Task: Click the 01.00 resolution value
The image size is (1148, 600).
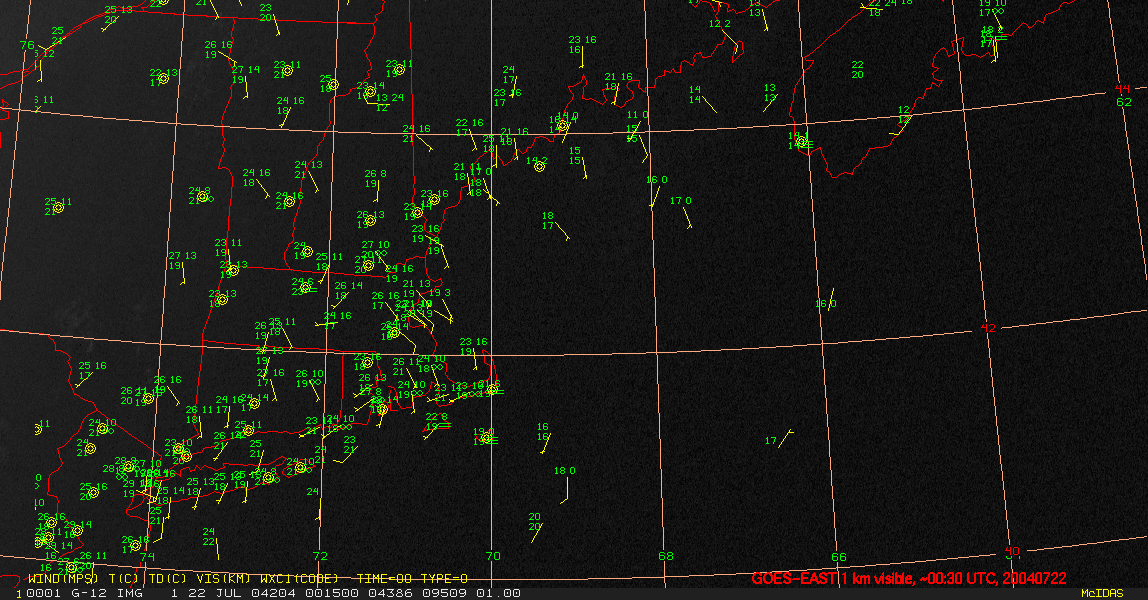Action: click(499, 593)
